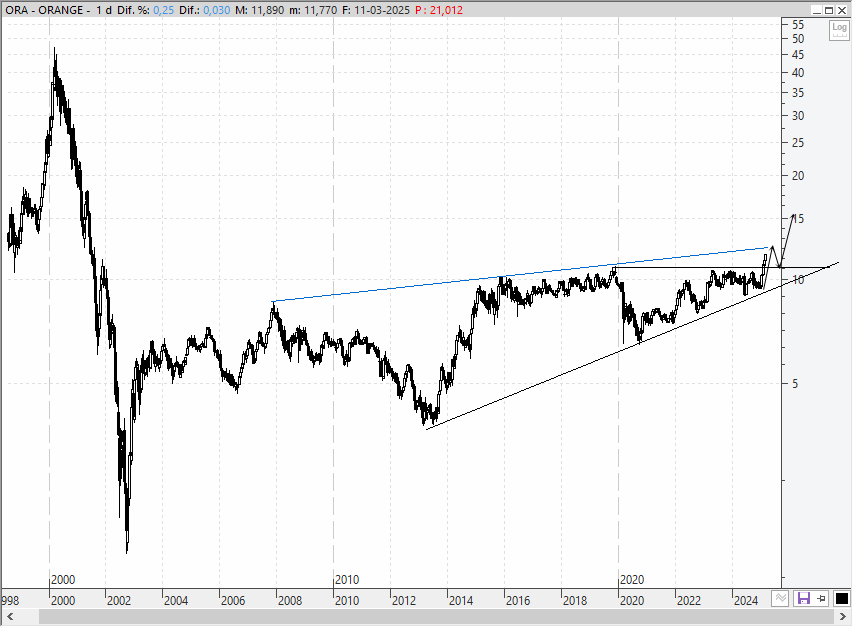Click the 2024 label on time axis
The height and width of the screenshot is (627, 853).
click(x=745, y=601)
